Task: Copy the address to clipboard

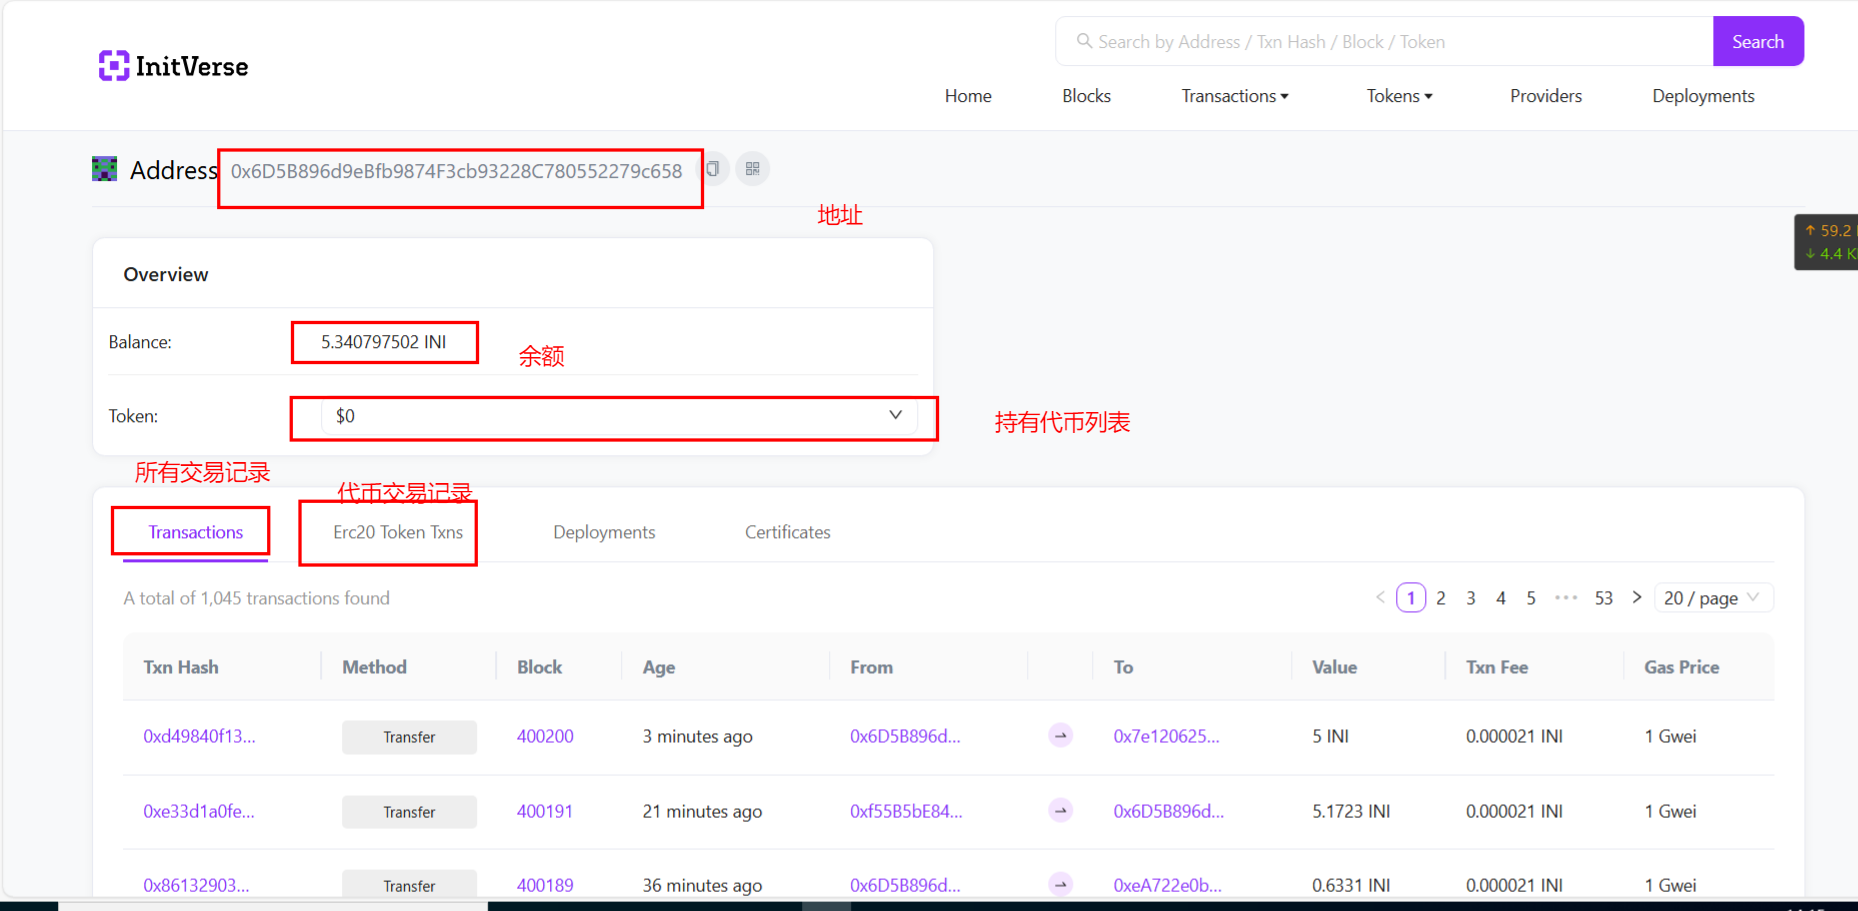Action: pos(713,169)
